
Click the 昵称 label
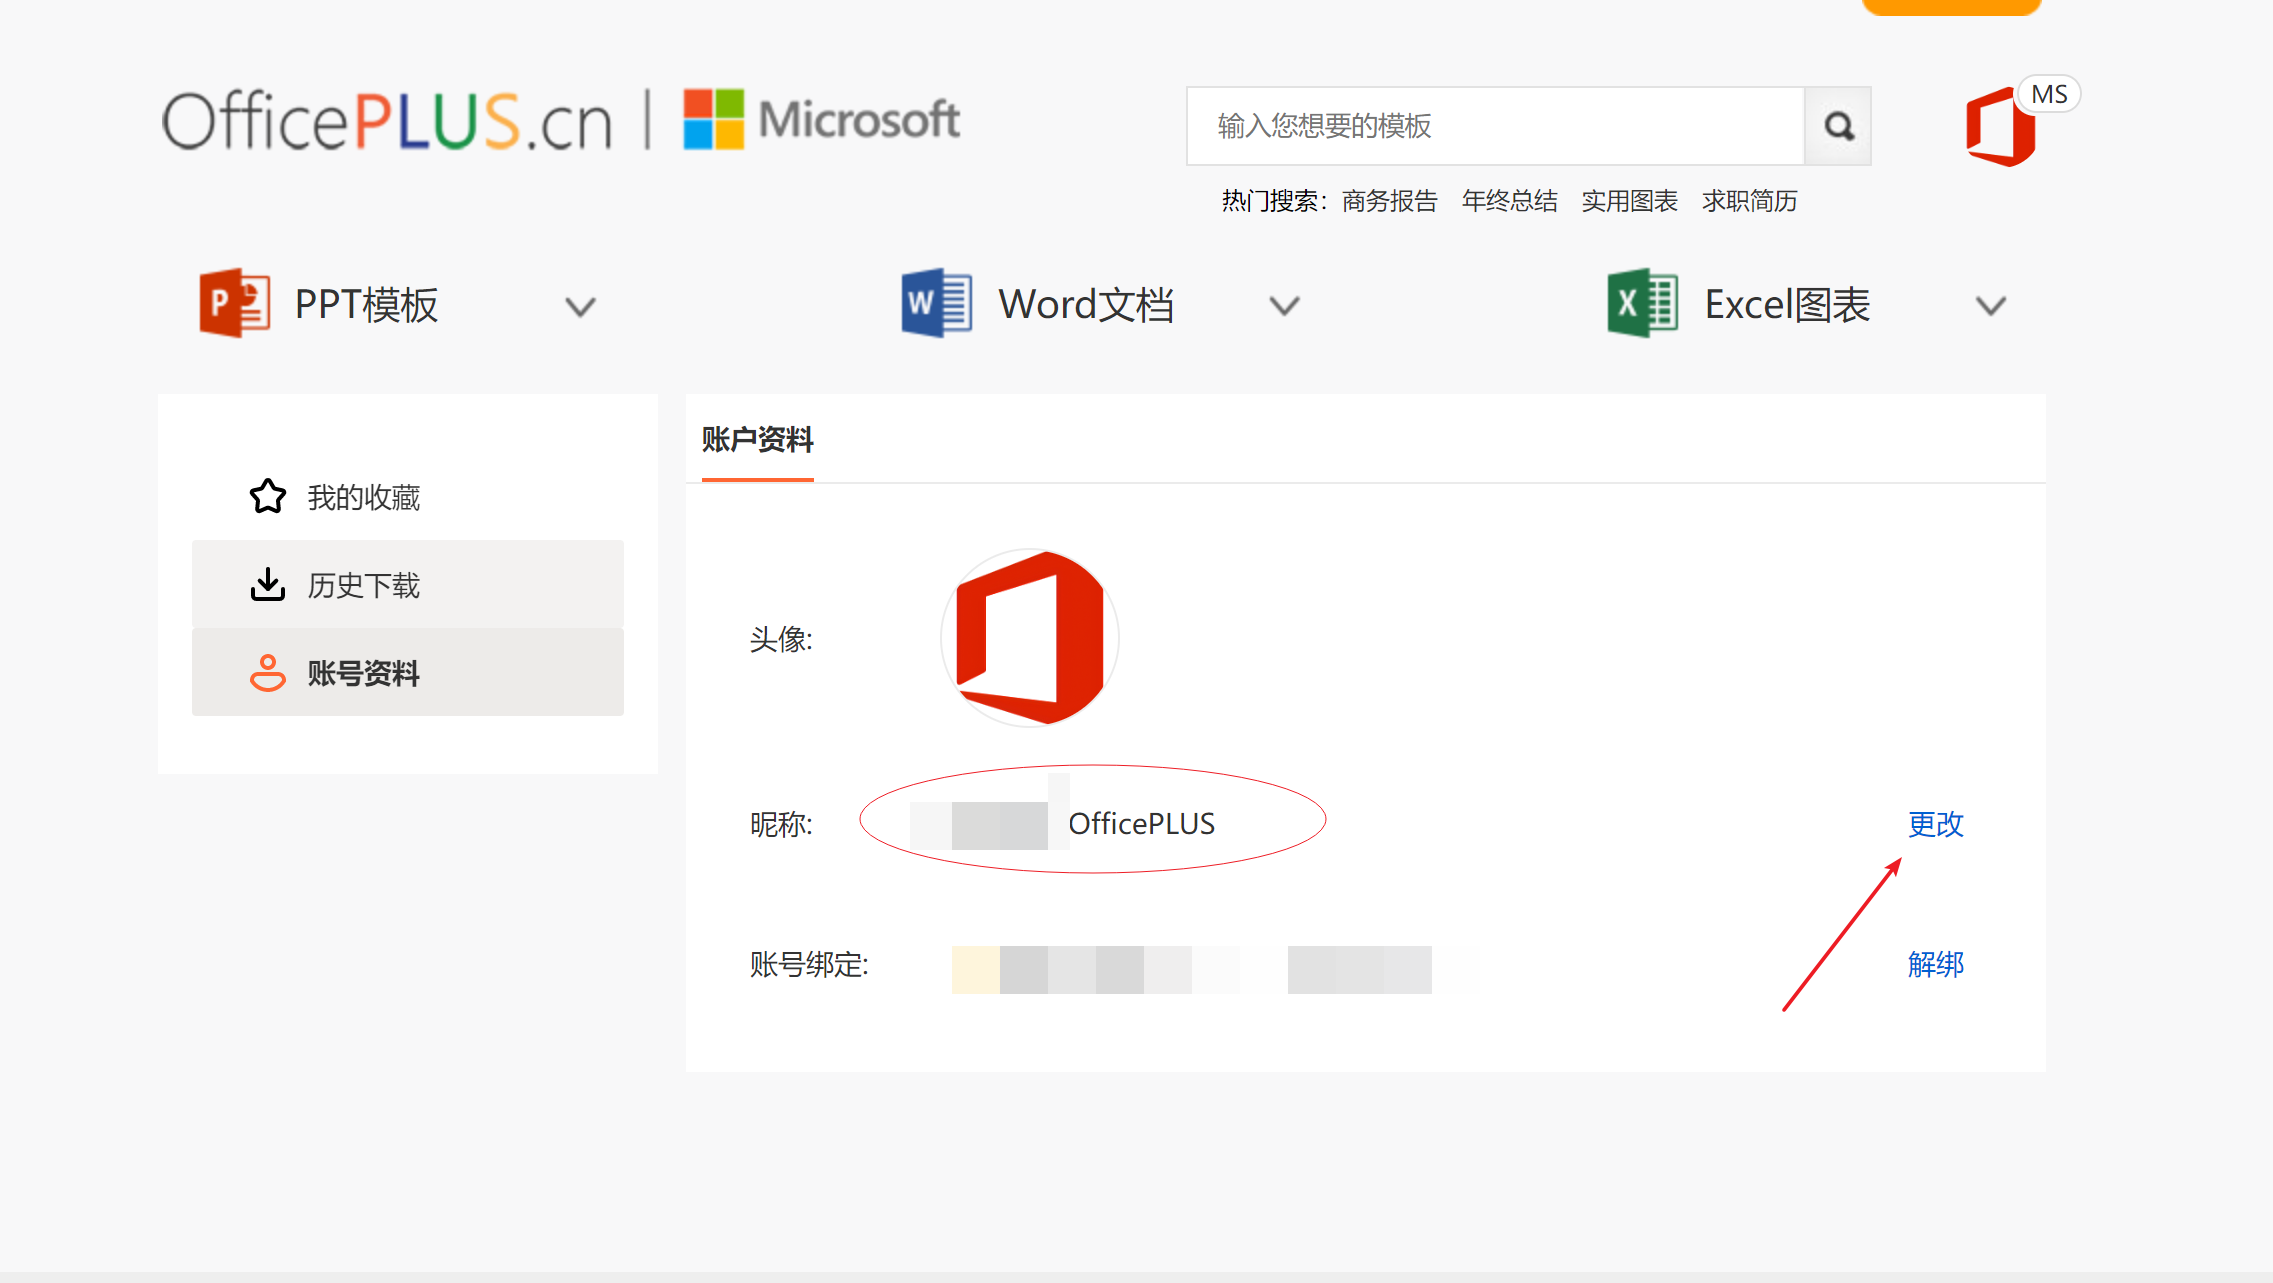[x=781, y=824]
